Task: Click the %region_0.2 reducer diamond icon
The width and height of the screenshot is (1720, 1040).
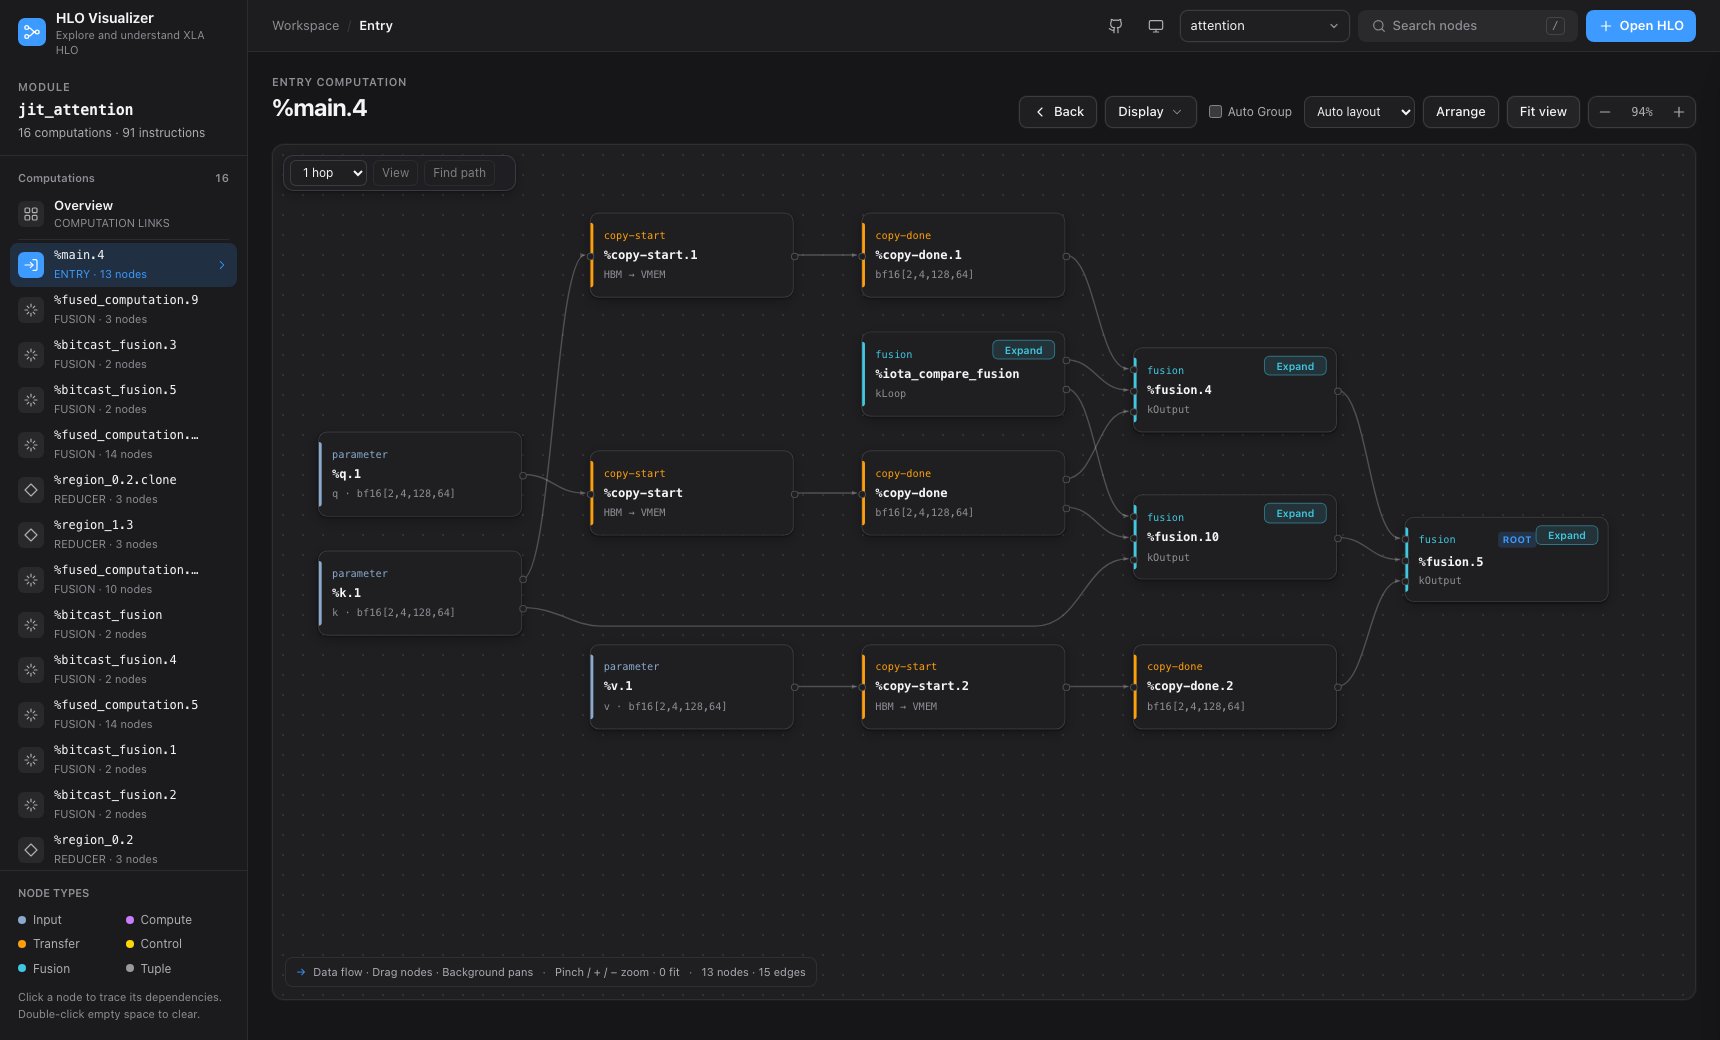Action: coord(31,850)
